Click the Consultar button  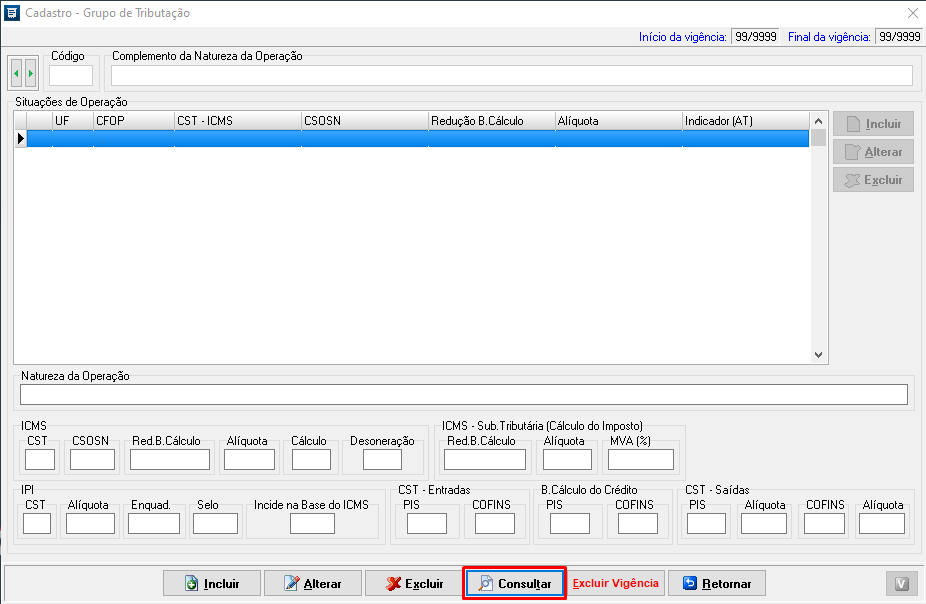tap(515, 583)
